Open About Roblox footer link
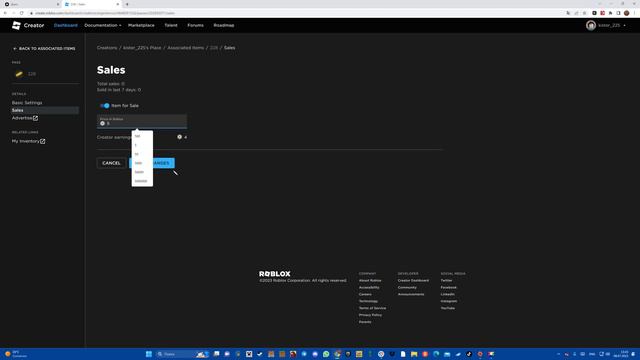This screenshot has height=360, width=640. (370, 281)
